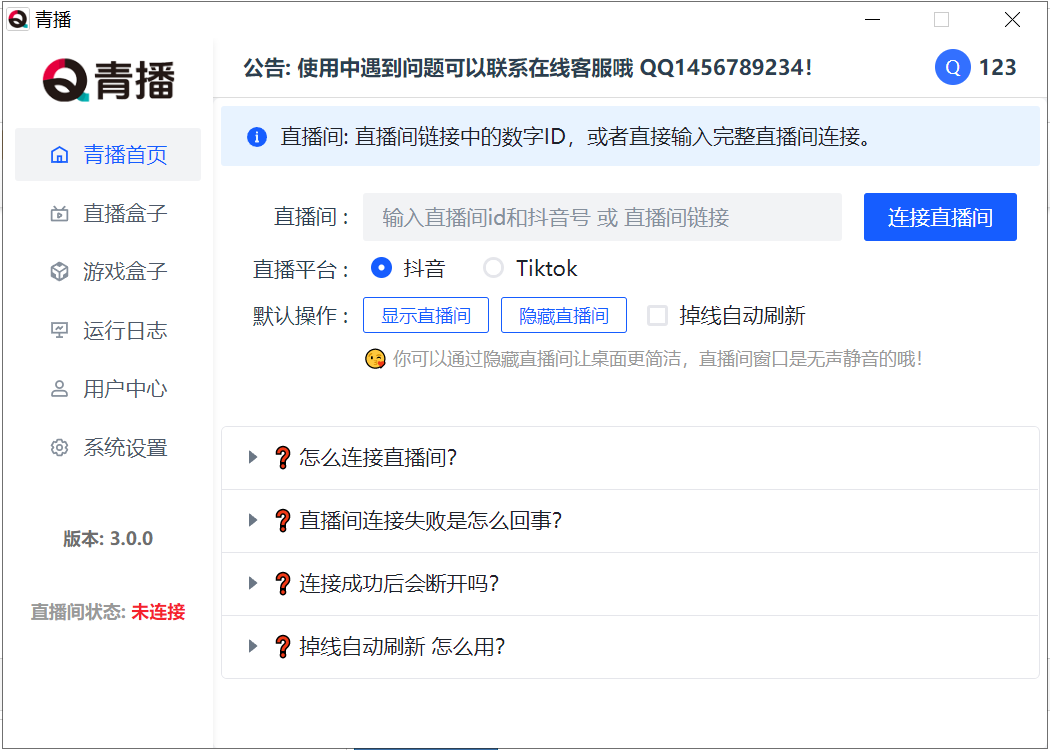Click the Q avatar icon next to 123
The image size is (1050, 750).
pos(951,67)
